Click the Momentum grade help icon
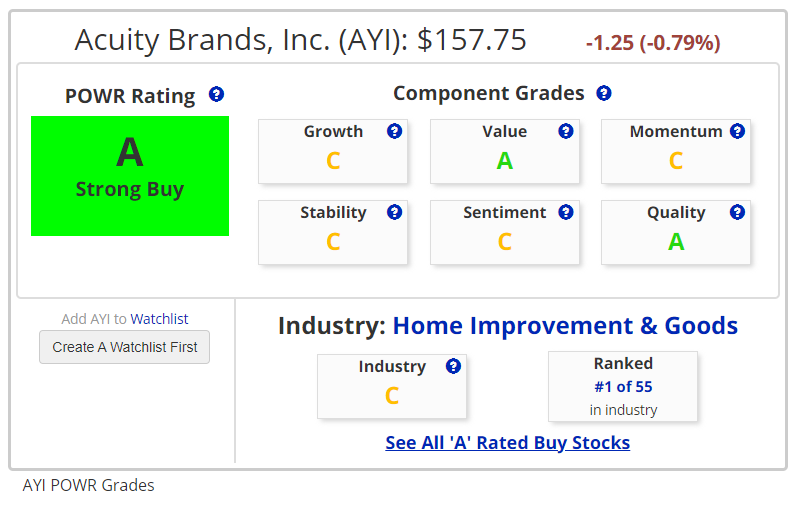Image resolution: width=800 pixels, height=509 pixels. pyautogui.click(x=737, y=131)
